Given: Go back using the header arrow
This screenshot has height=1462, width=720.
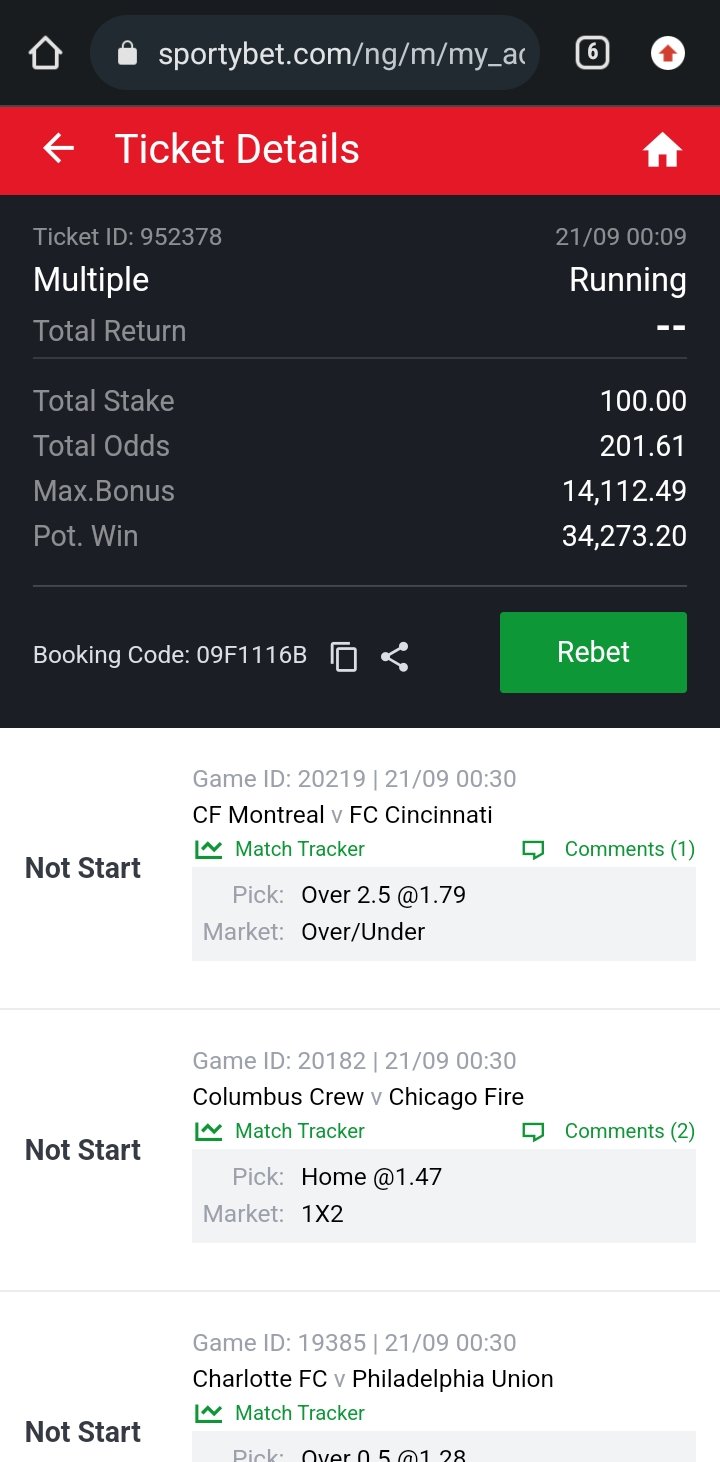Looking at the screenshot, I should pyautogui.click(x=59, y=149).
